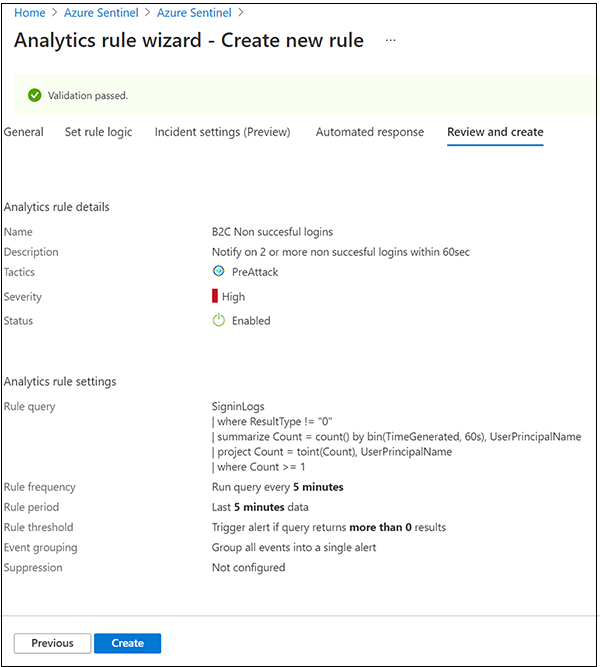Go to Incident settings (Preview) tab
The width and height of the screenshot is (600, 667).
222,132
